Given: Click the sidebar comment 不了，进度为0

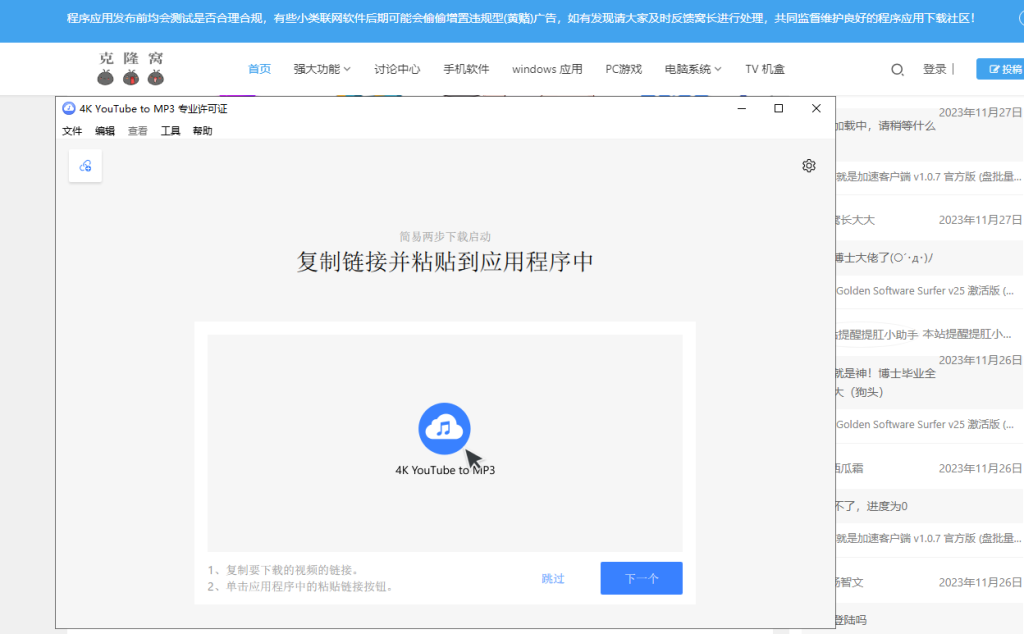Looking at the screenshot, I should point(872,506).
